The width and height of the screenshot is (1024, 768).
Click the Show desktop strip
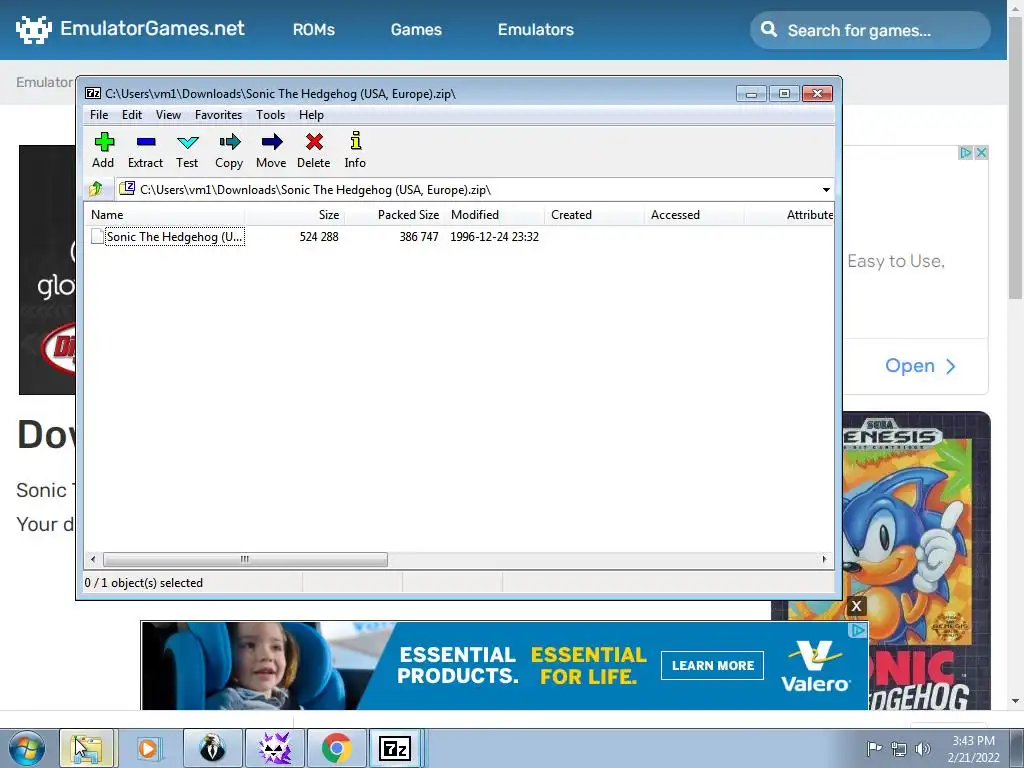[x=1018, y=748]
